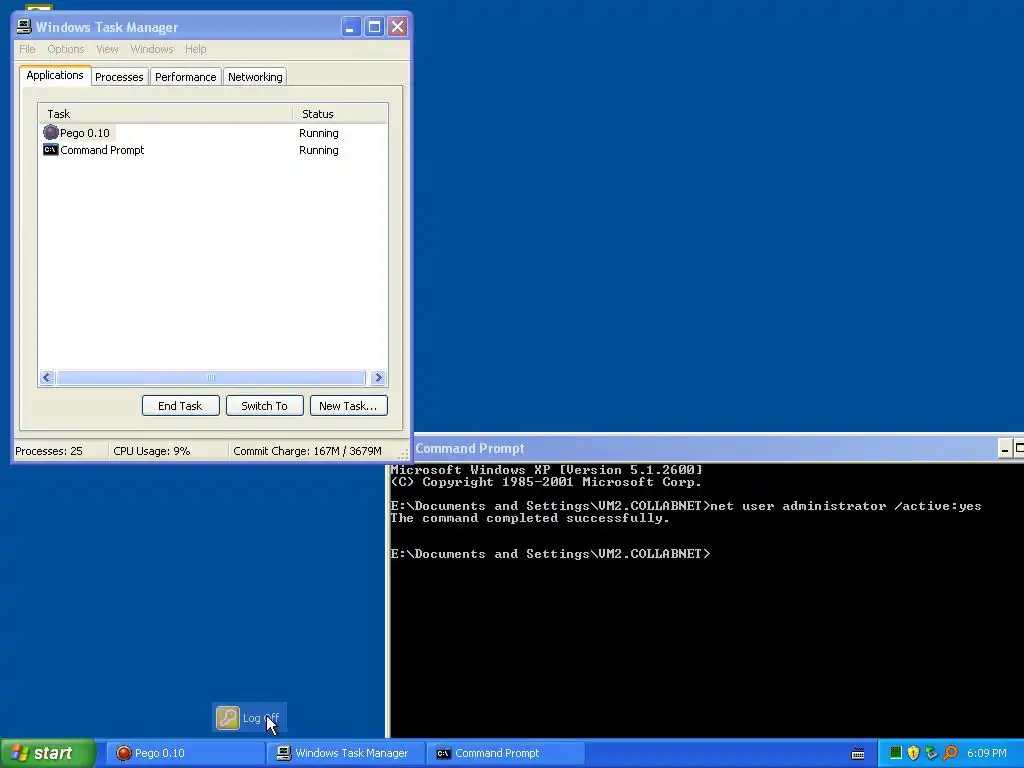Click the green CPU meter tray icon
The height and width of the screenshot is (768, 1024).
pos(895,753)
